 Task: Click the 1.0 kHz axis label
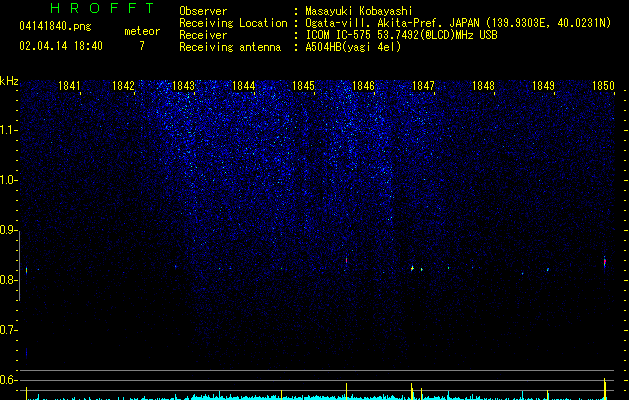click(8, 180)
